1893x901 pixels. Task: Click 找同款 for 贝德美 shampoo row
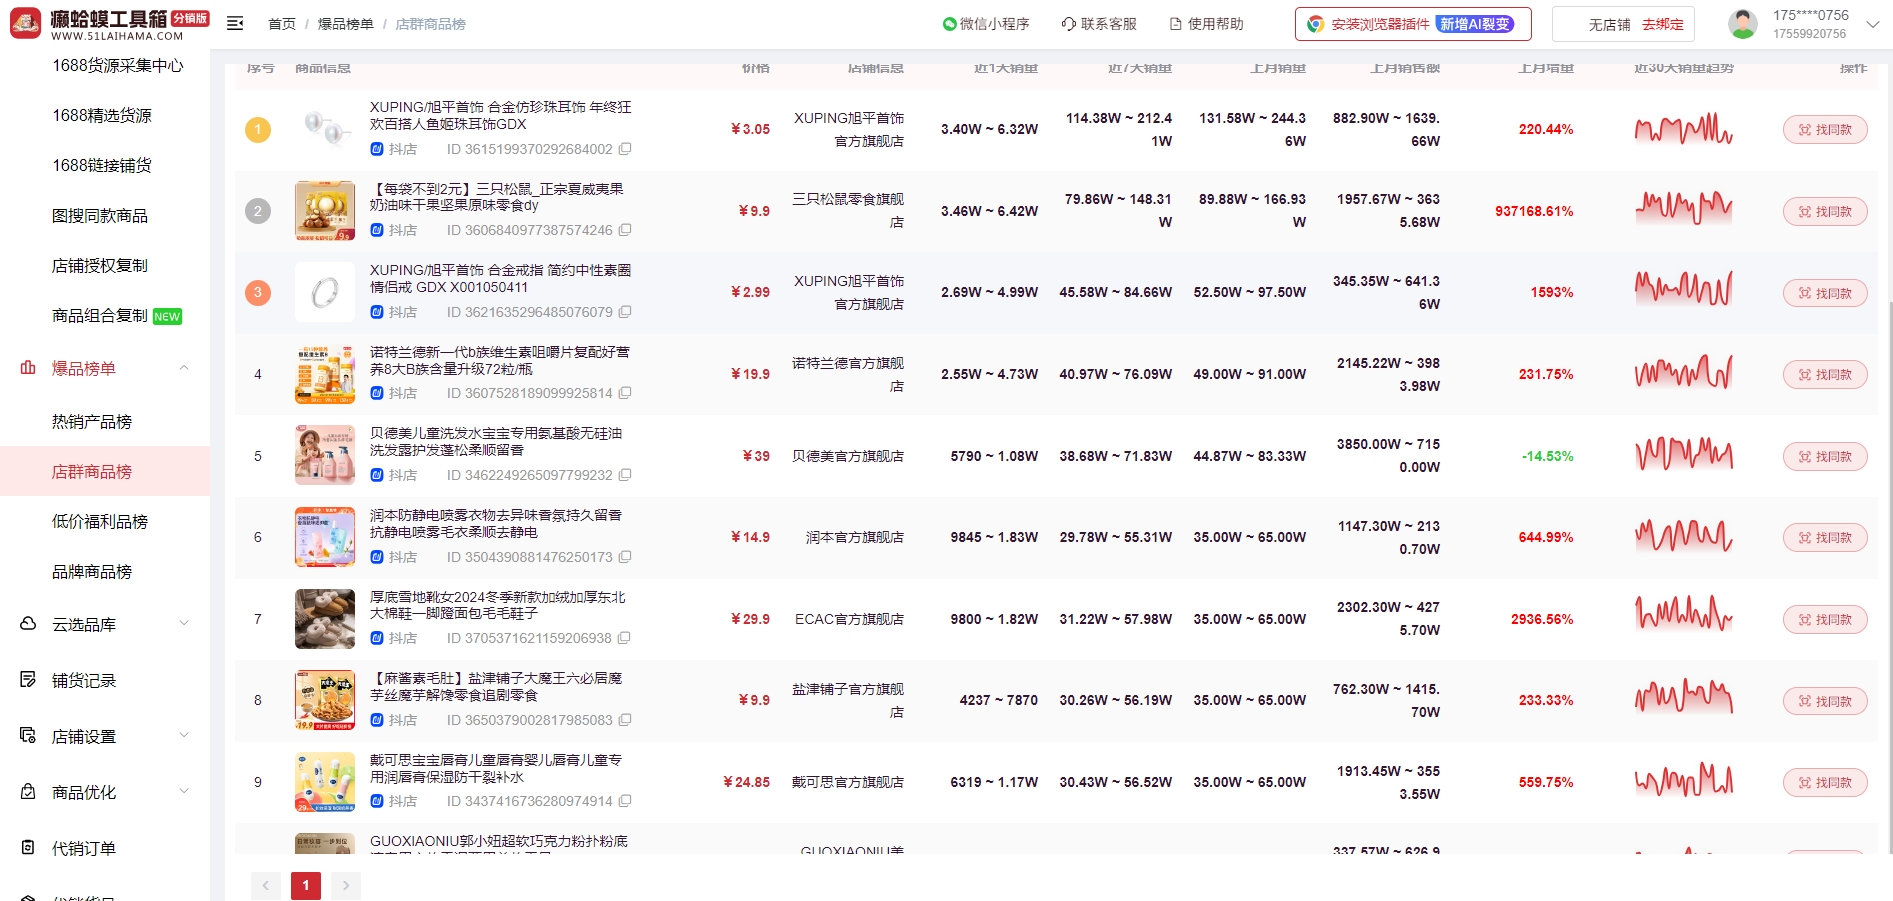coord(1825,456)
